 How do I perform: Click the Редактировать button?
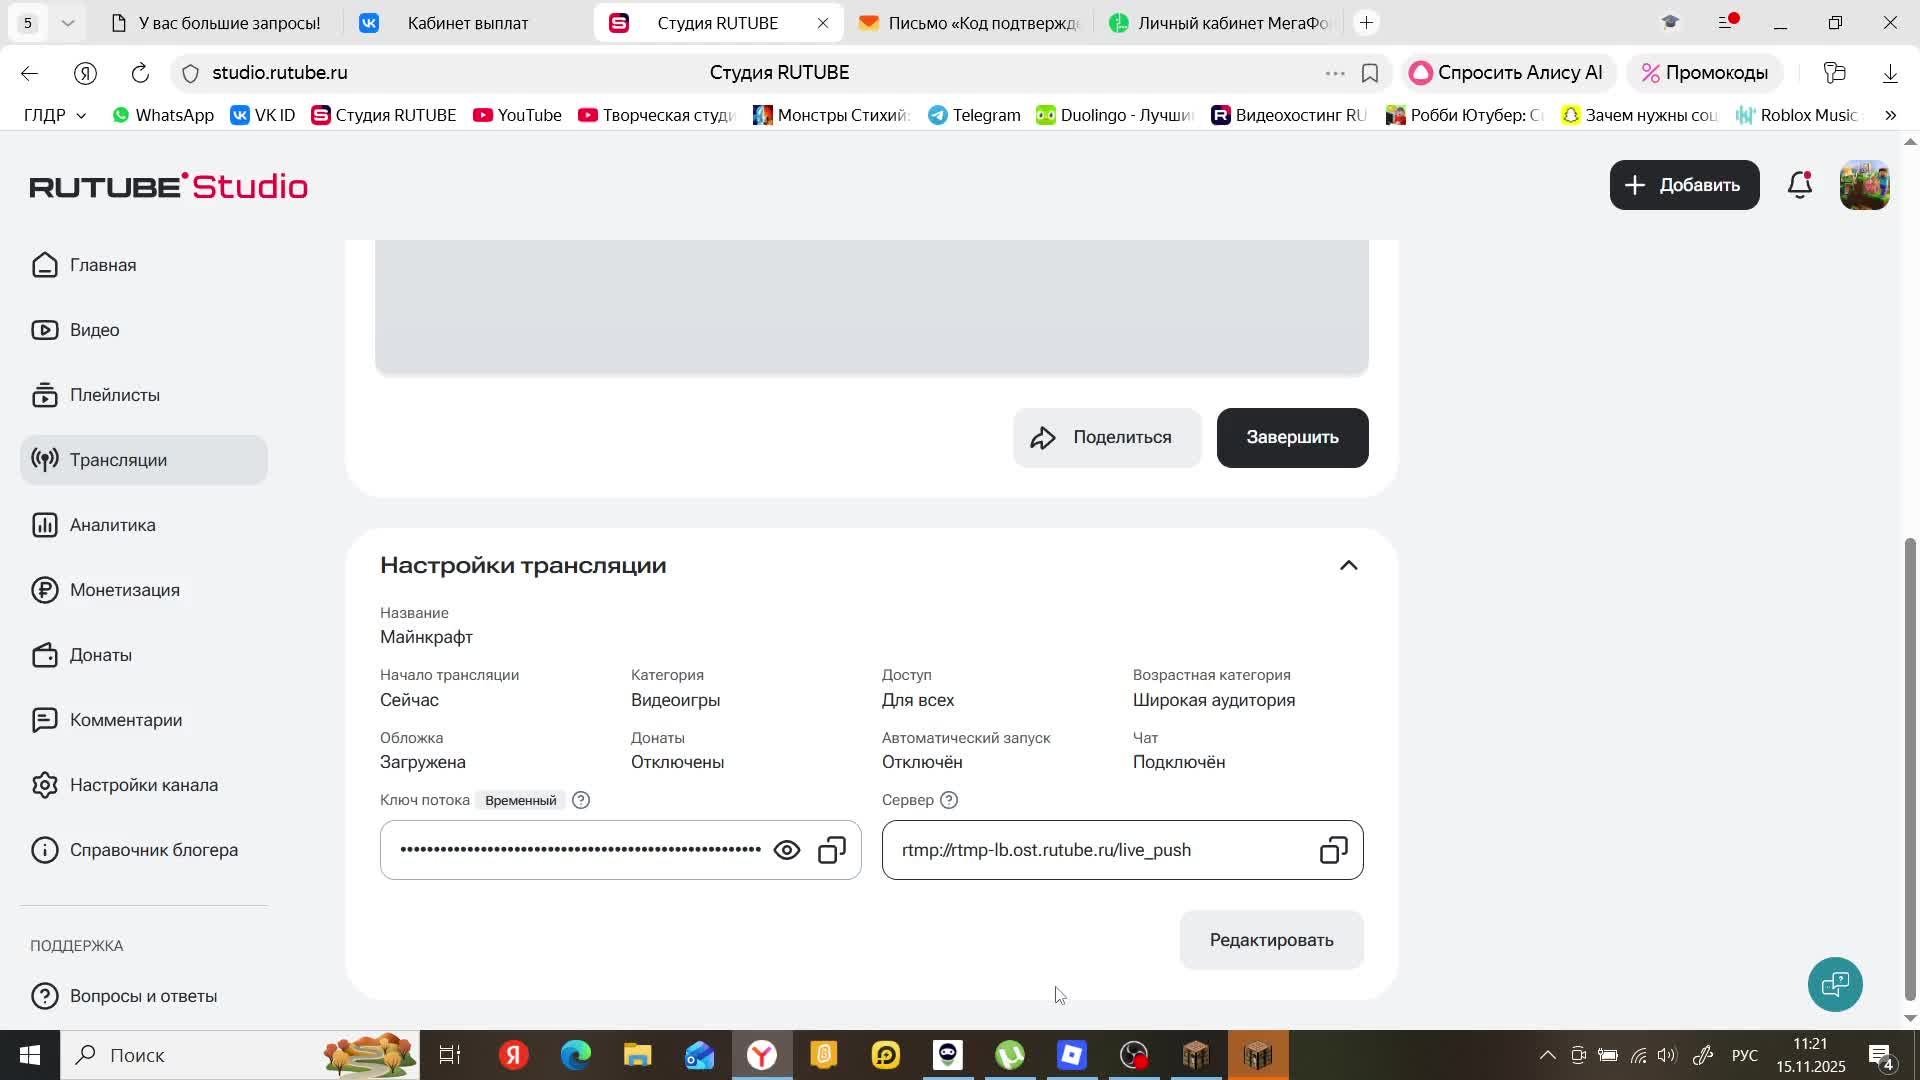pyautogui.click(x=1271, y=940)
